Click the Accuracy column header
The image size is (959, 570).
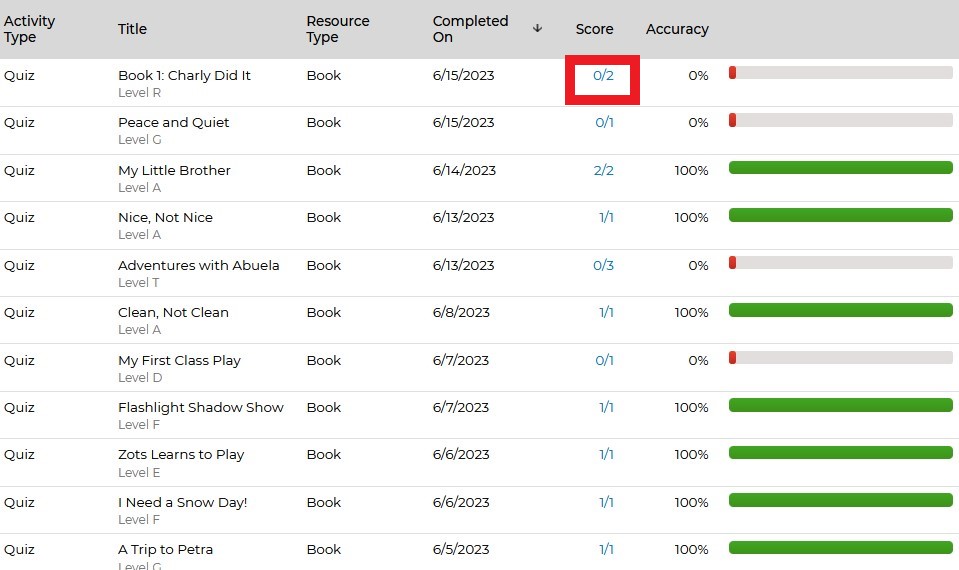(x=677, y=29)
